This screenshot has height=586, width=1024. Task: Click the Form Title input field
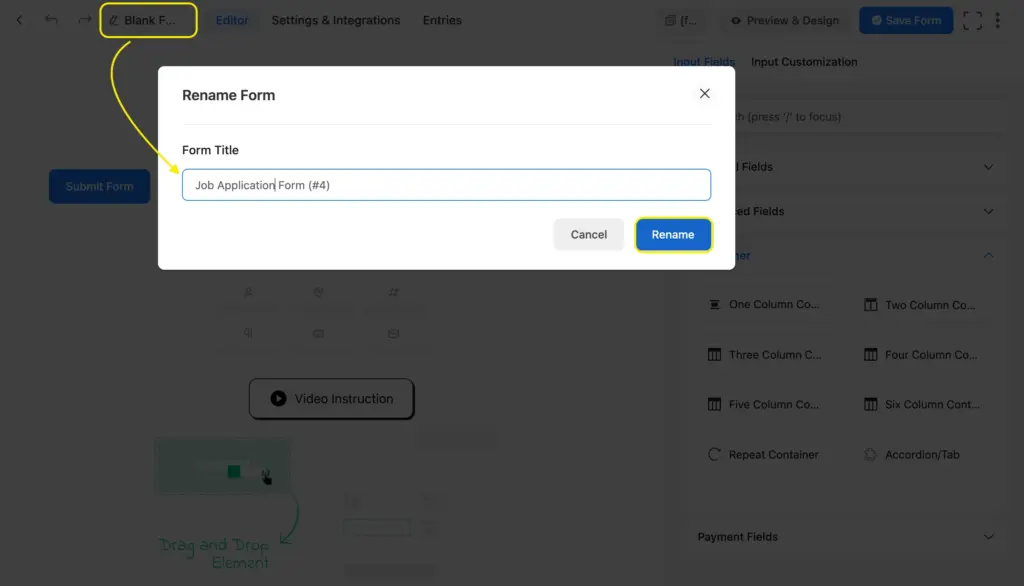click(x=446, y=185)
